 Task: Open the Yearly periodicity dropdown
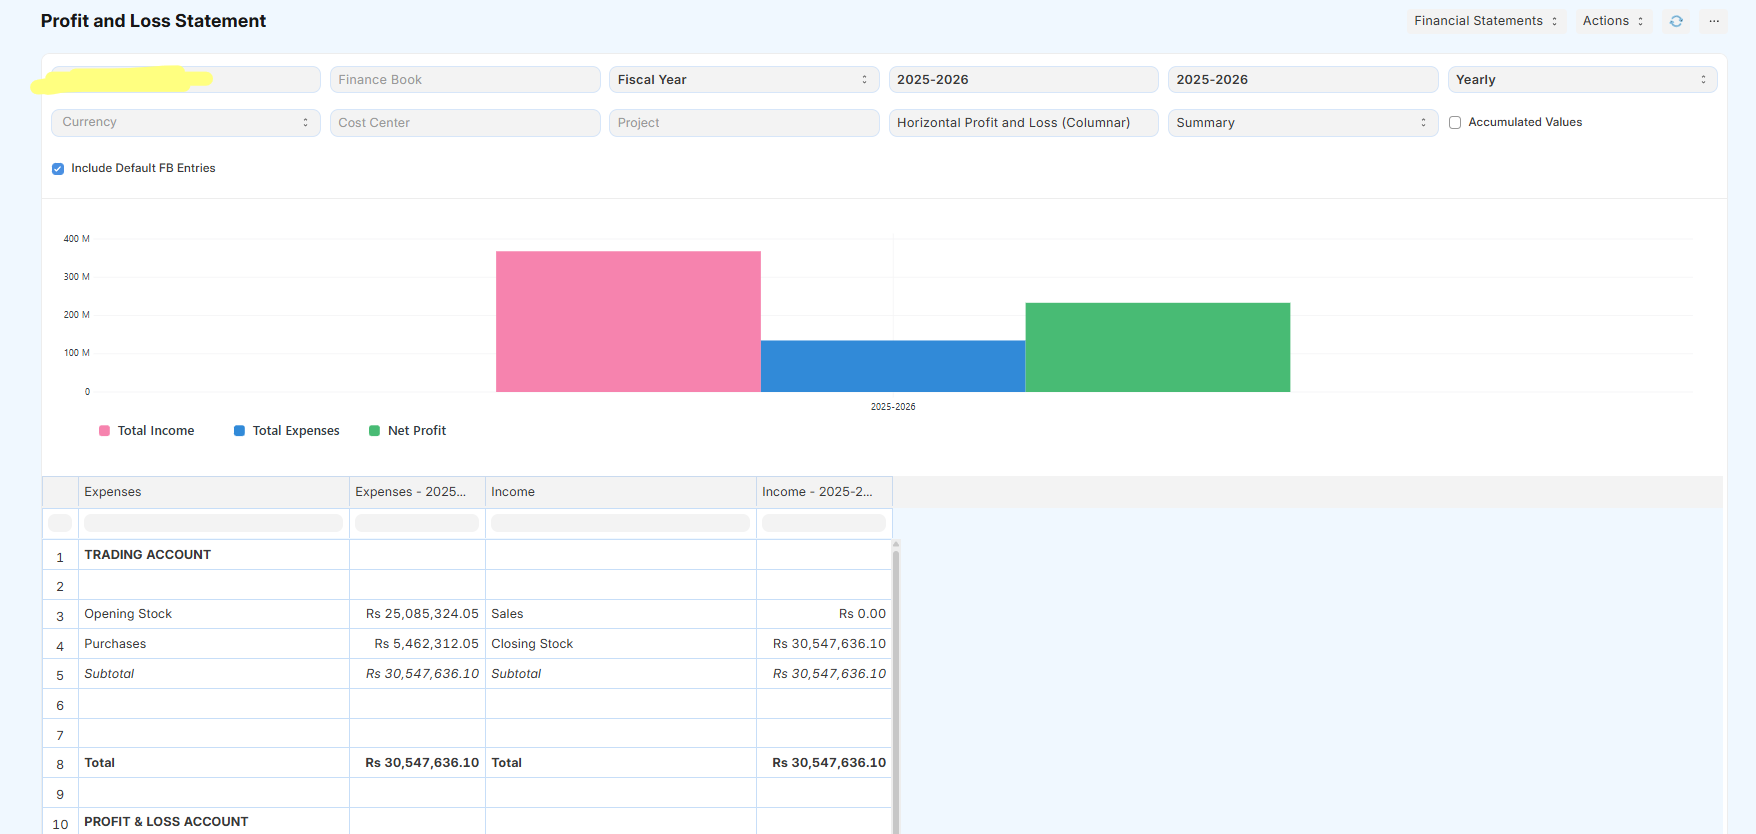coord(1581,80)
